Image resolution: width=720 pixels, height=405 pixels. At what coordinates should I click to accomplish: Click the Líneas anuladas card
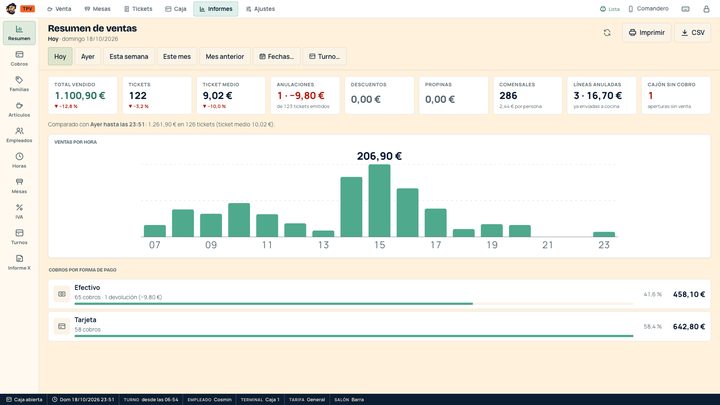[x=602, y=96]
